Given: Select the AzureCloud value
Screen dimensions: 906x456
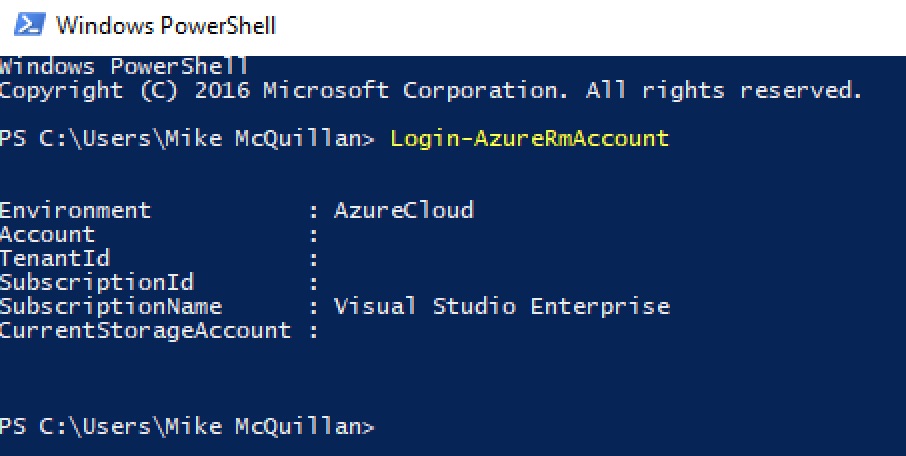Looking at the screenshot, I should (403, 210).
